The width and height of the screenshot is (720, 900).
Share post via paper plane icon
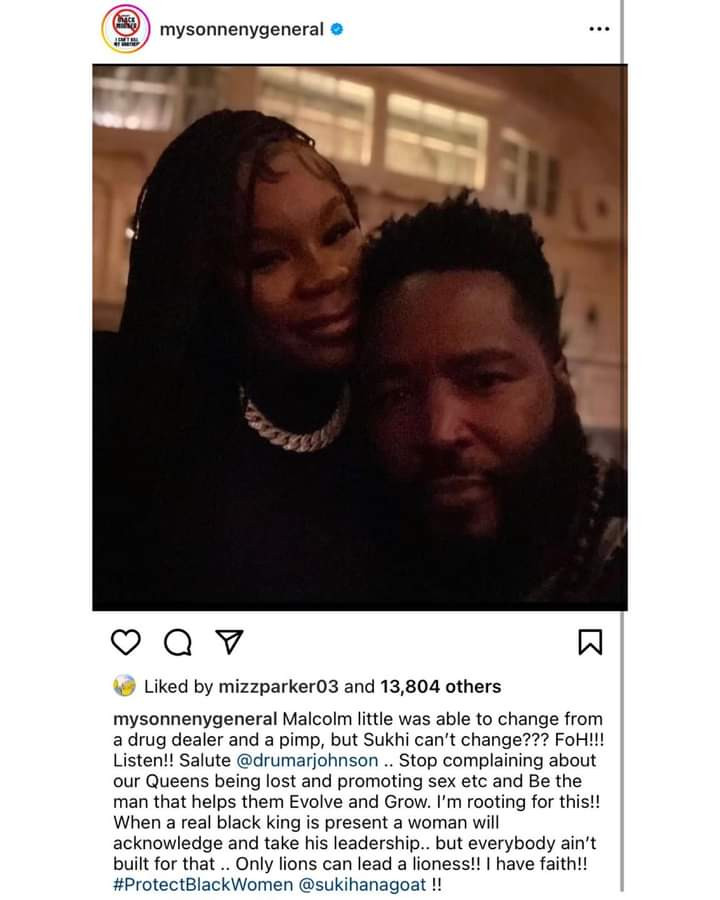[x=229, y=641]
